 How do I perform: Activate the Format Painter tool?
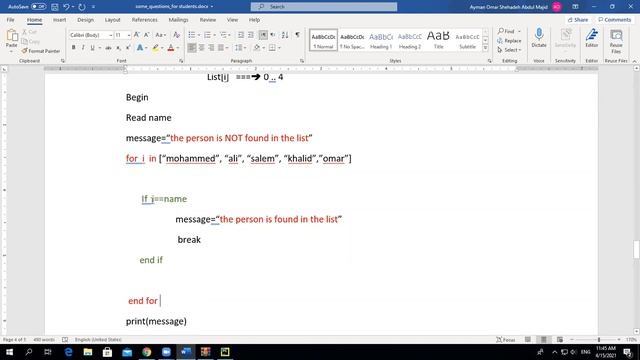click(41, 51)
